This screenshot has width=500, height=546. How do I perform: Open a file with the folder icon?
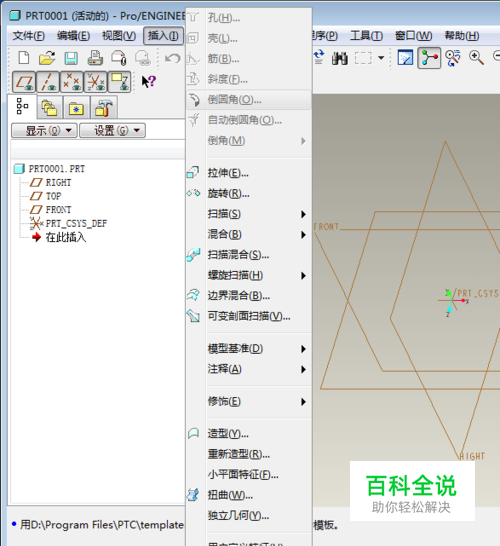tap(47, 57)
